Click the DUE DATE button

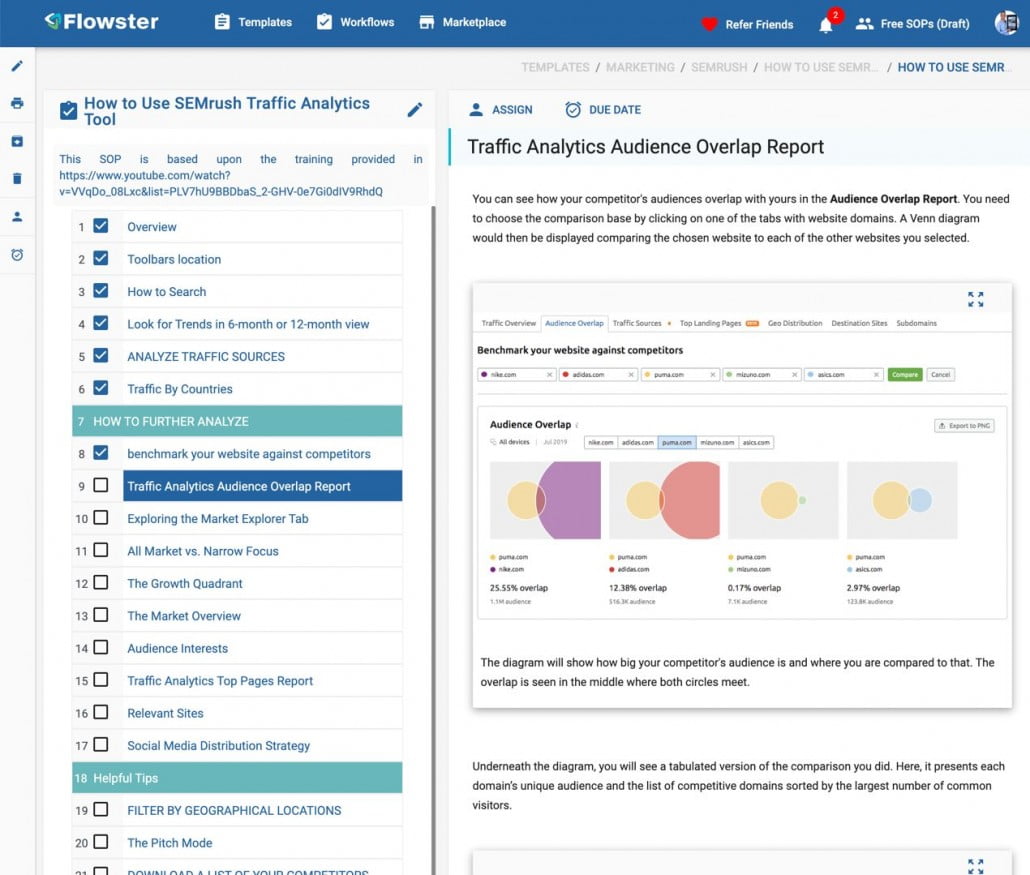point(603,110)
